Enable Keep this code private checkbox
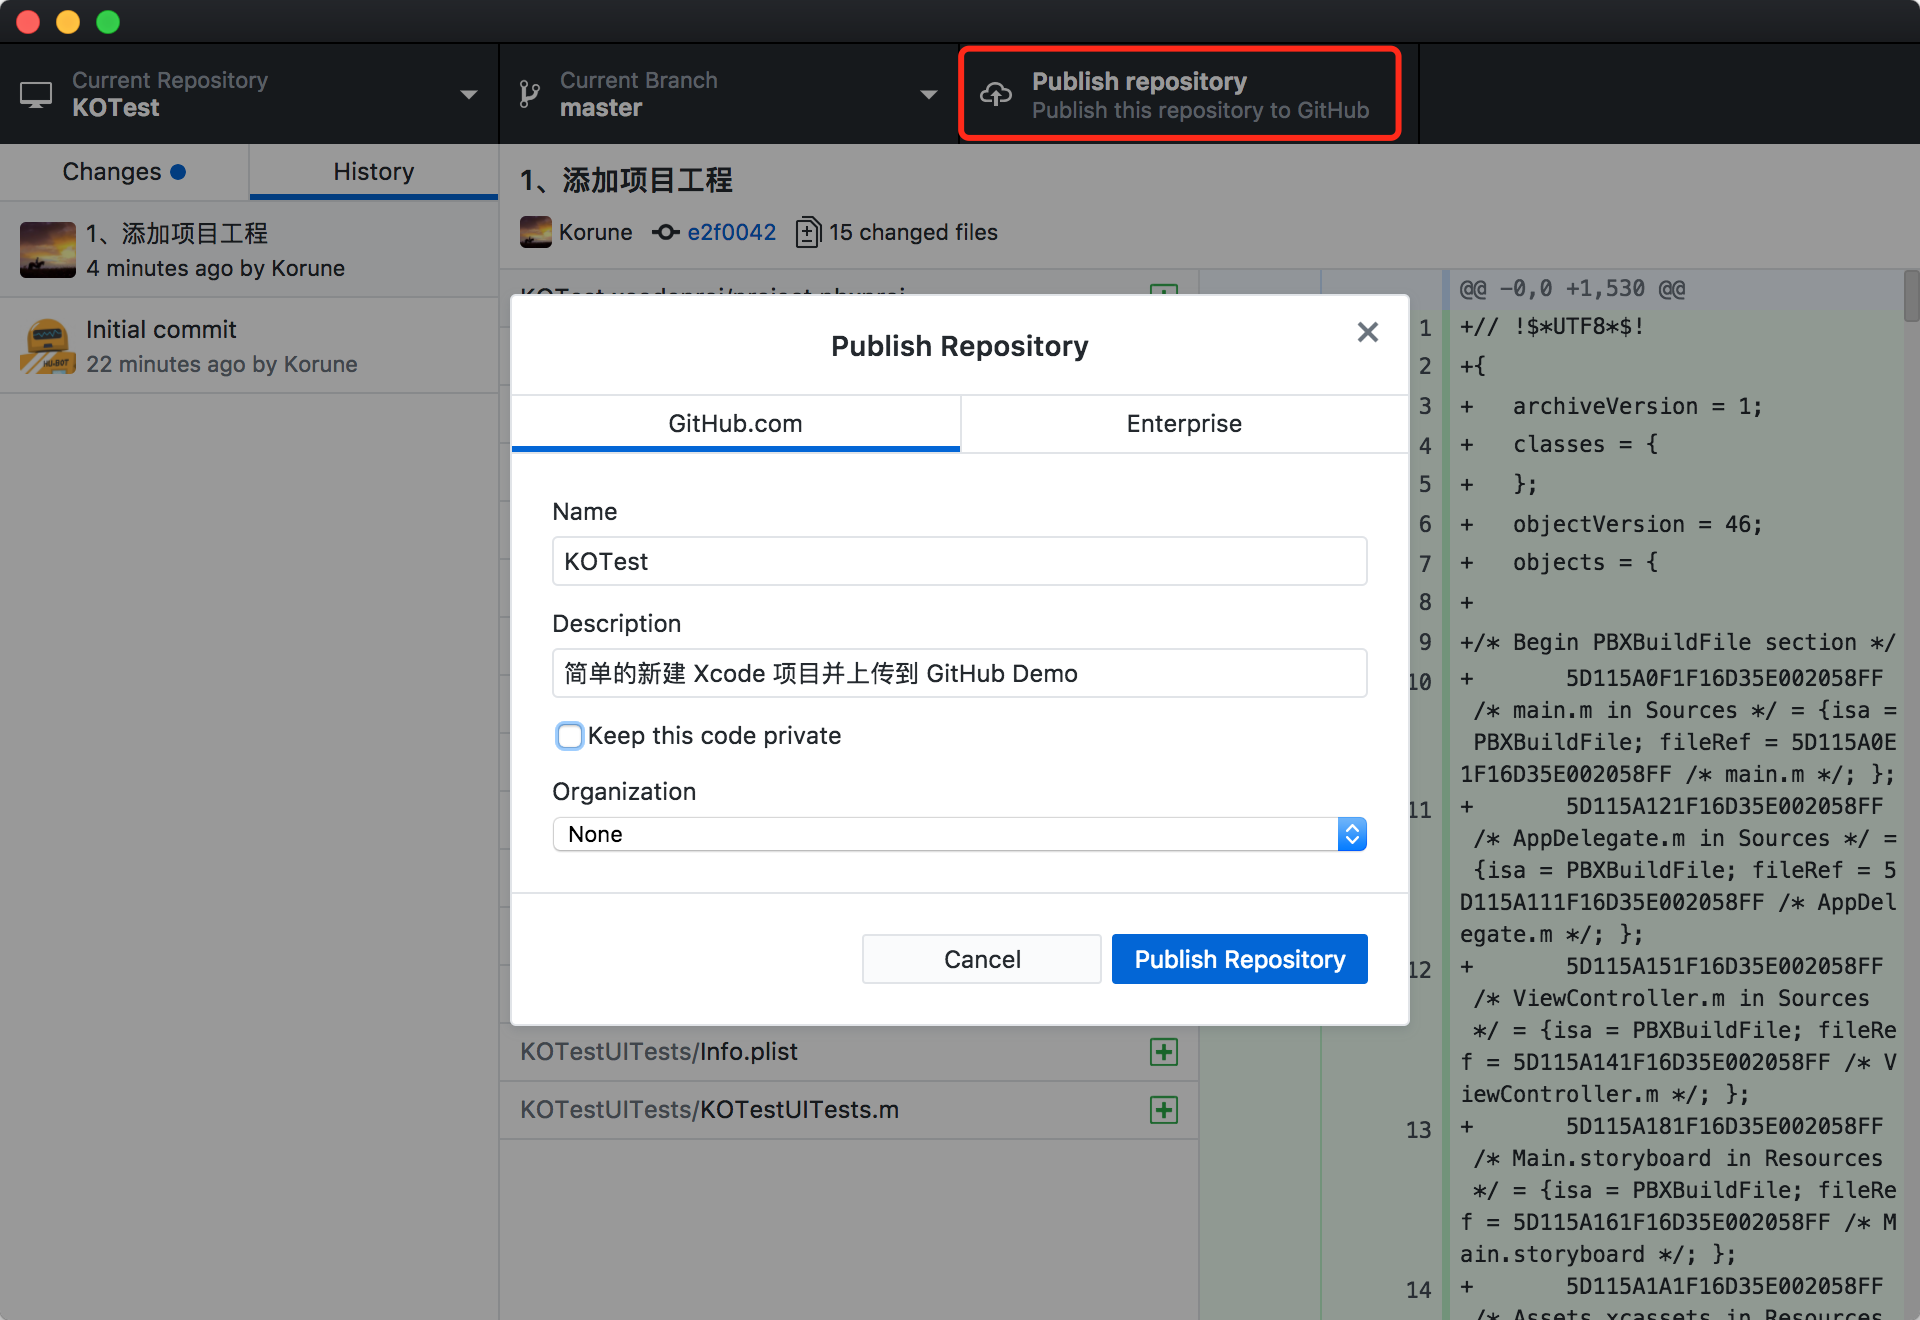This screenshot has width=1920, height=1320. click(570, 736)
